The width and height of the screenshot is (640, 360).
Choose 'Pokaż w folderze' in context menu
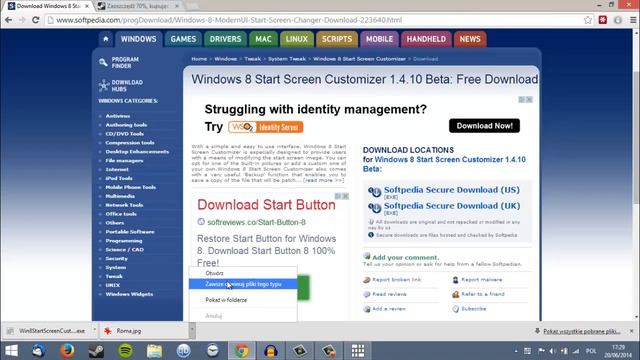(x=226, y=300)
